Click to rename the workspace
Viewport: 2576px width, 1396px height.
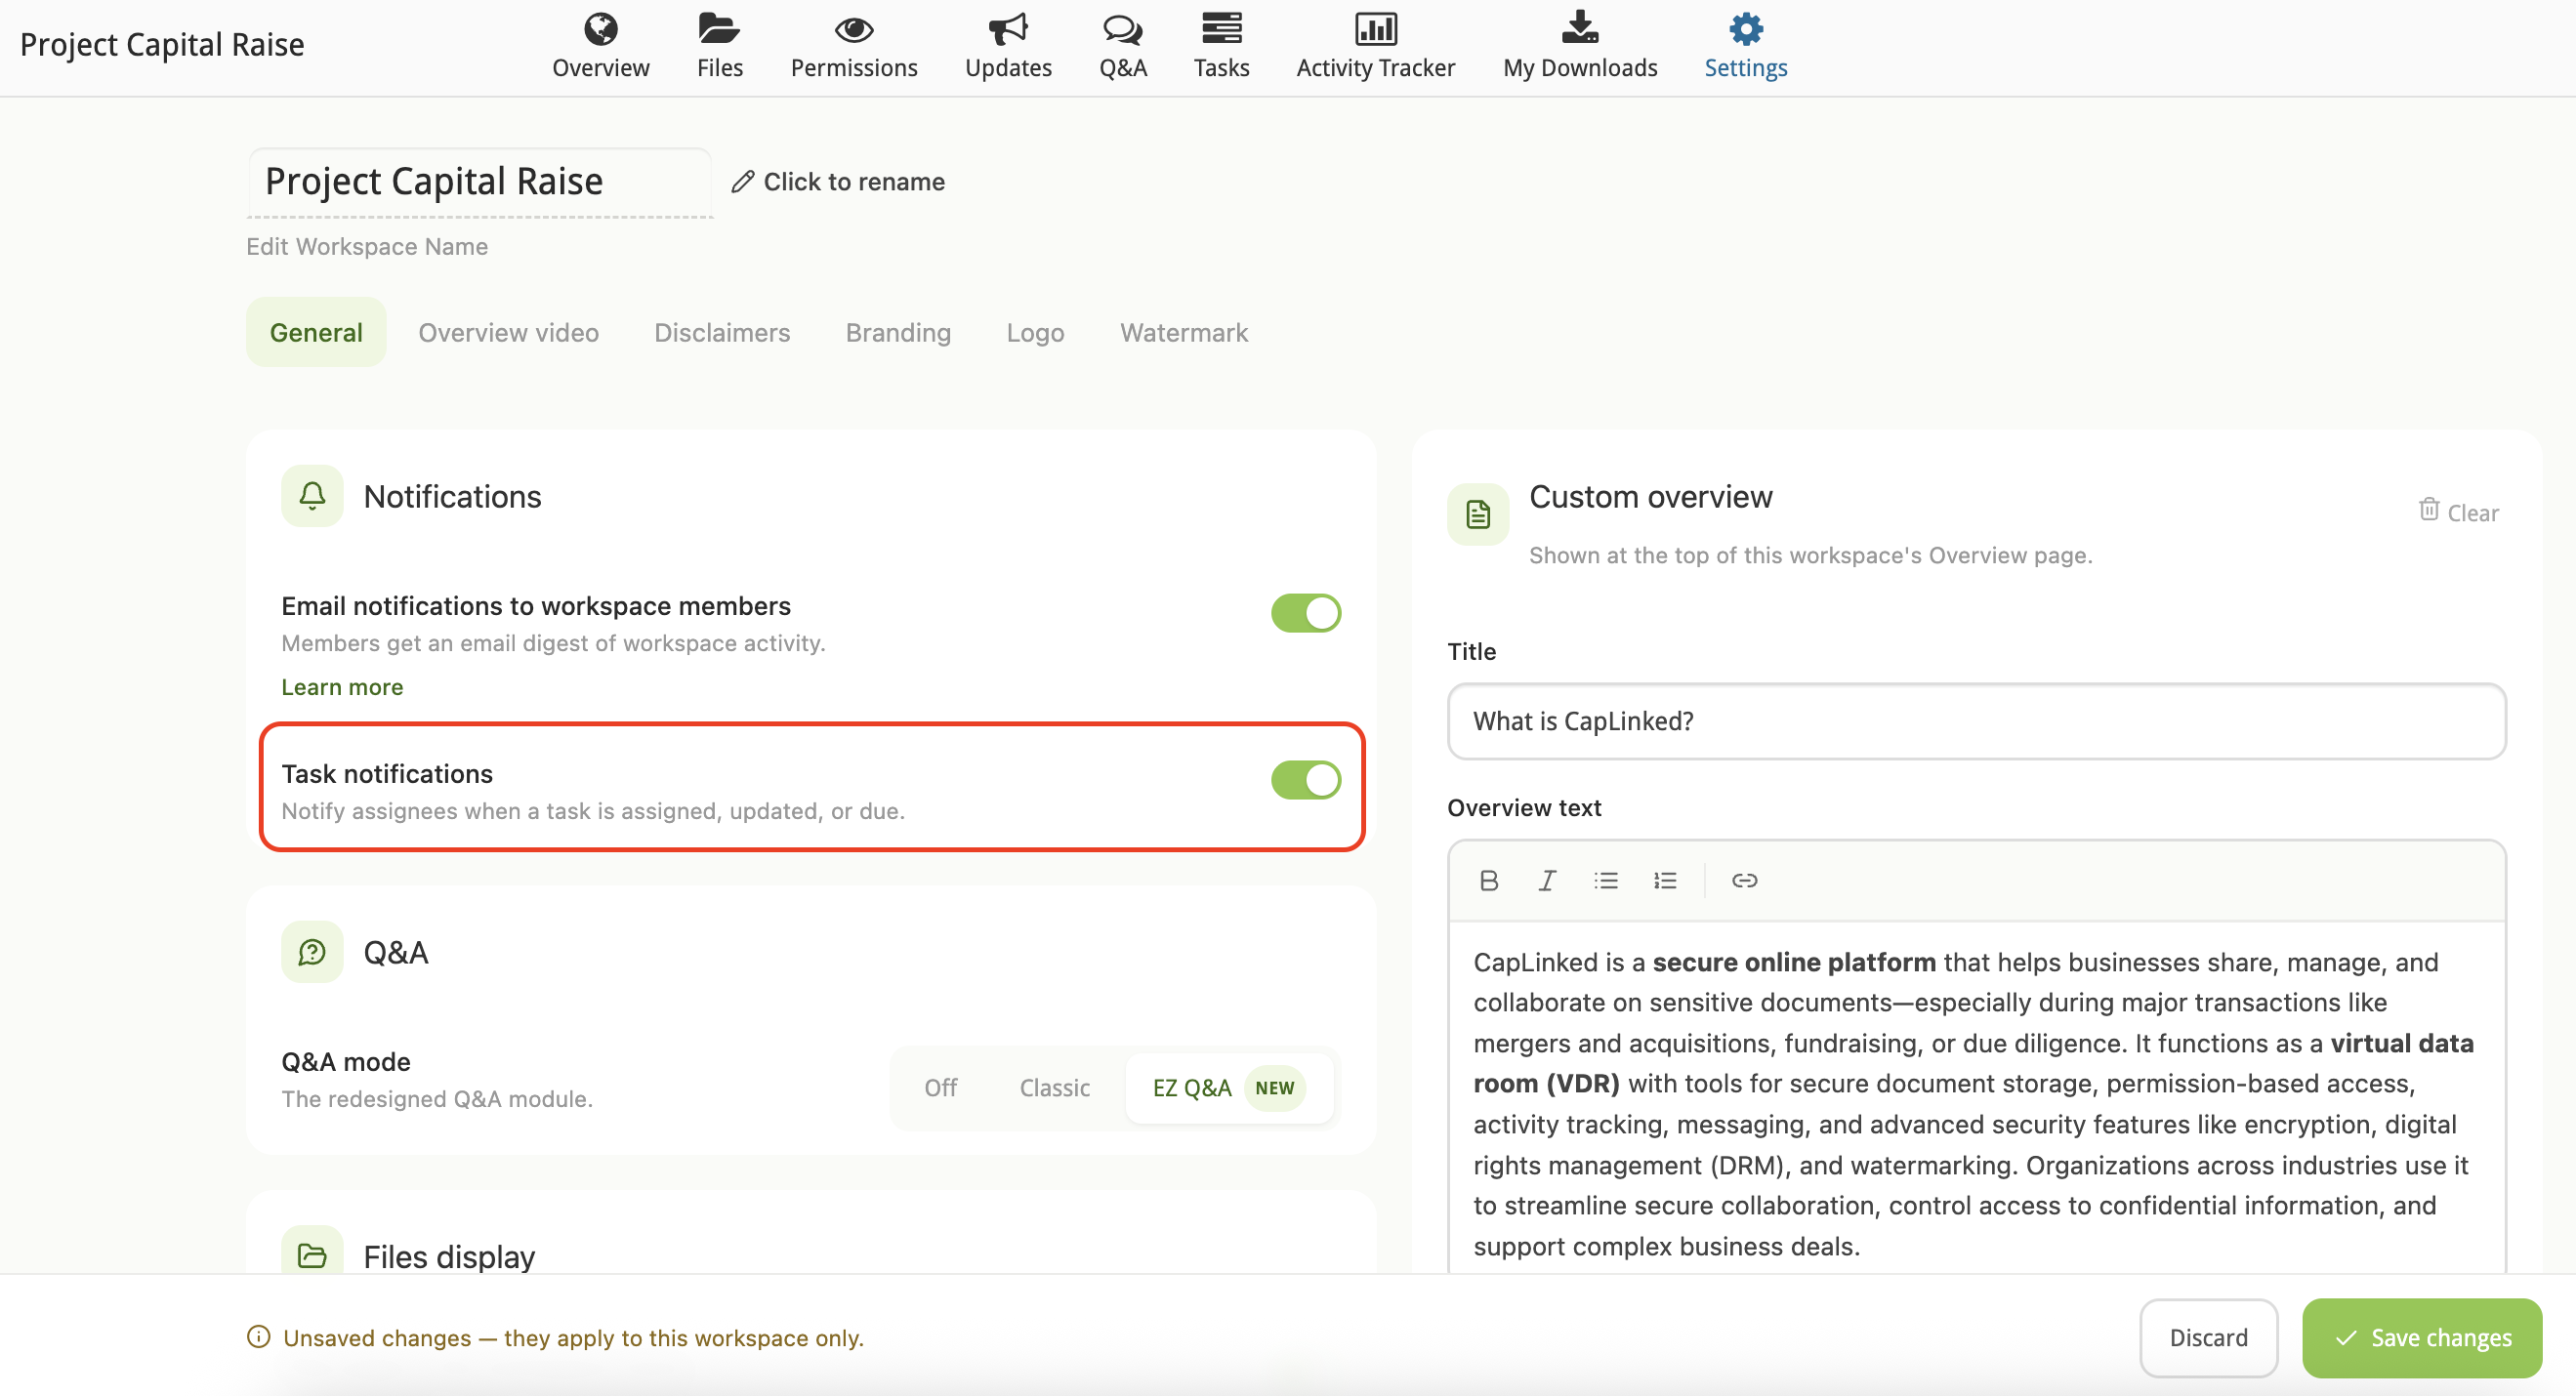point(838,181)
